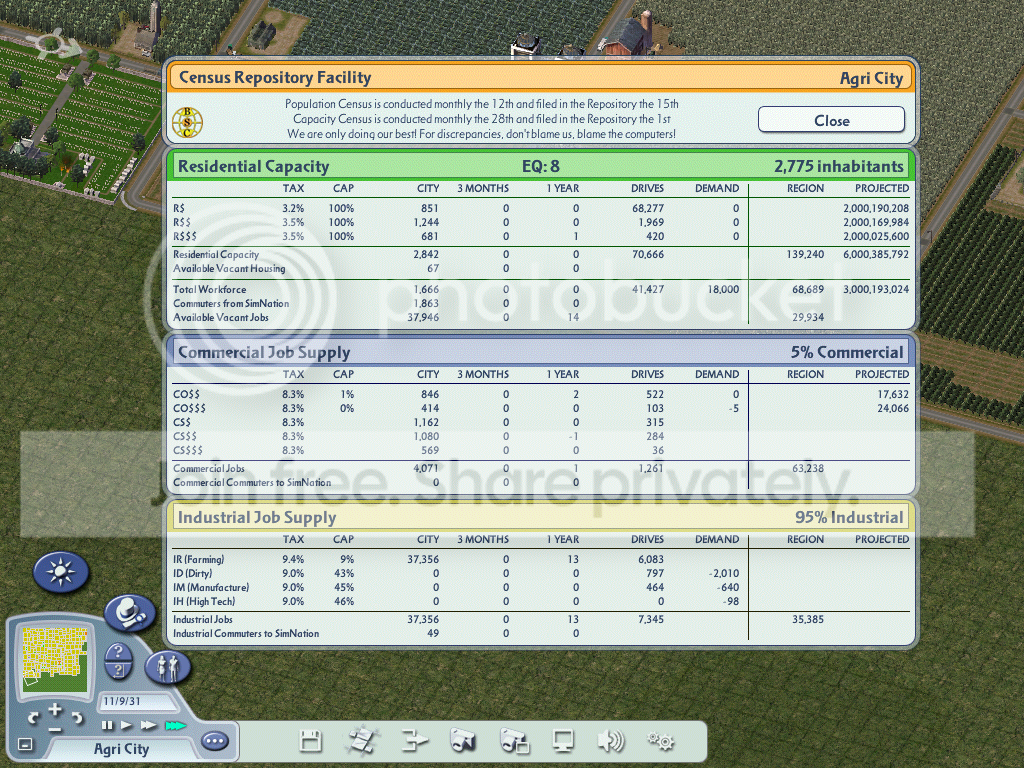Screen dimensions: 1024x768
Task: Set simulation to fastest triple-arrow speed
Action: click(175, 726)
